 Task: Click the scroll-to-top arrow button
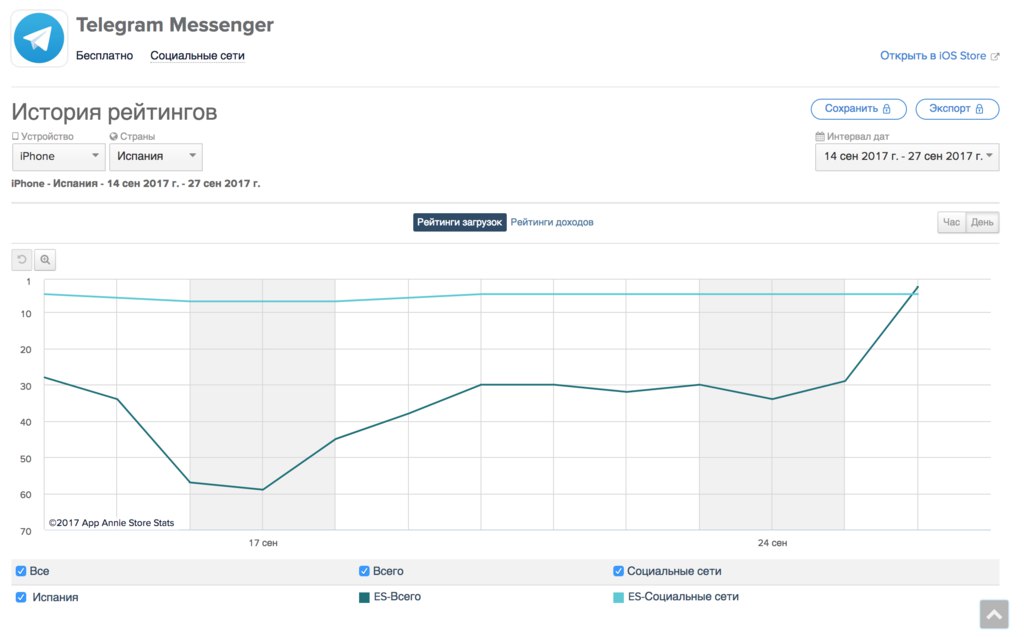[x=994, y=613]
